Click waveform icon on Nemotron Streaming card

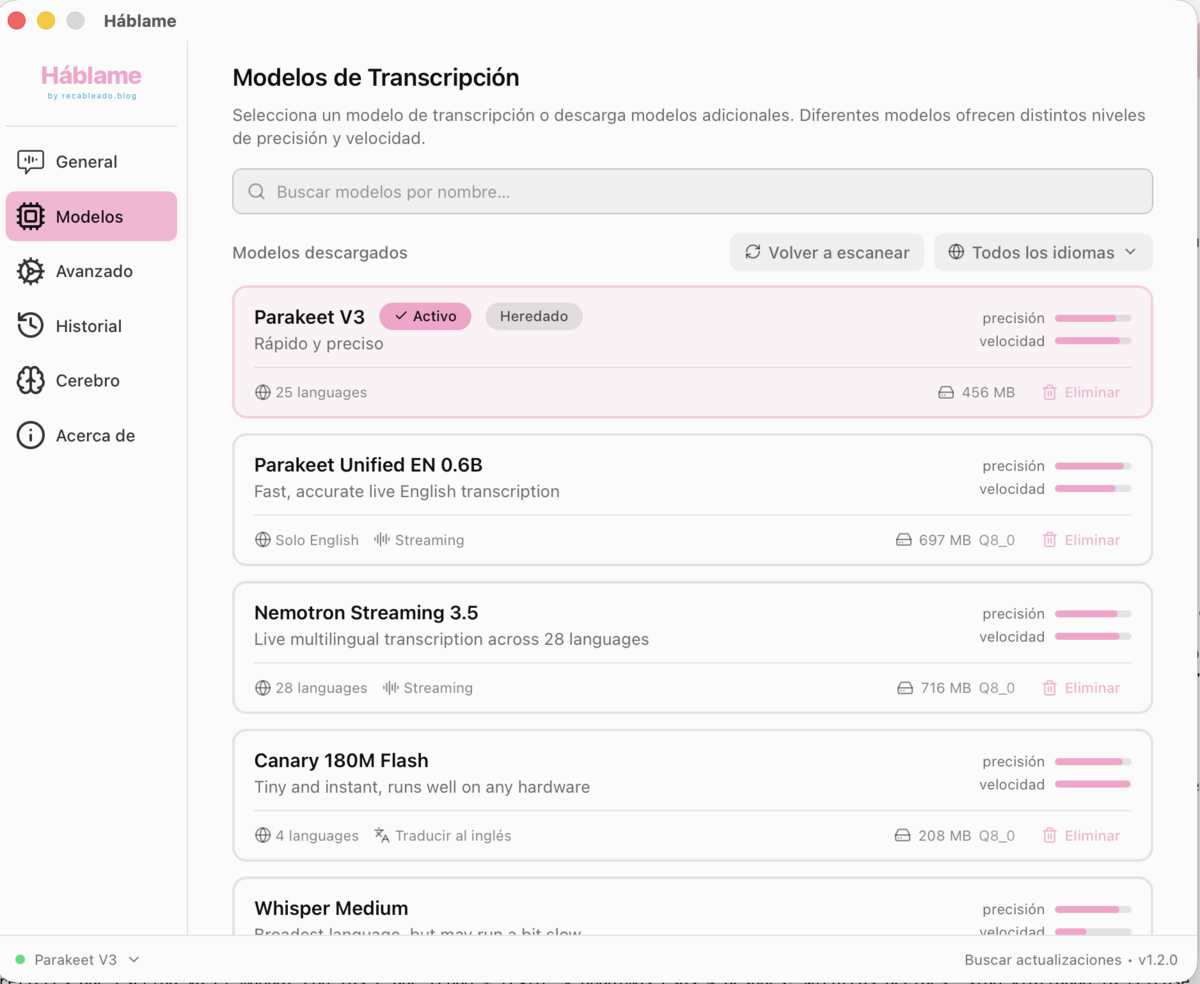click(x=391, y=688)
